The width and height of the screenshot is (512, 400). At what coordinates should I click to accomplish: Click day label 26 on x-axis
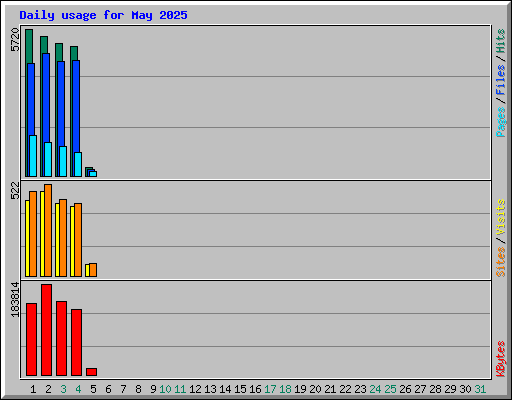[x=405, y=389]
